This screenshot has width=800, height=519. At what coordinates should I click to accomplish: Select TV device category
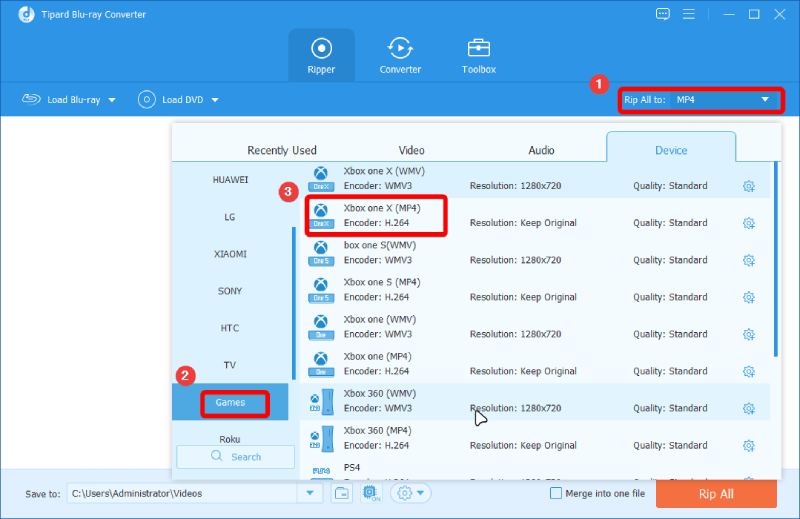(231, 365)
